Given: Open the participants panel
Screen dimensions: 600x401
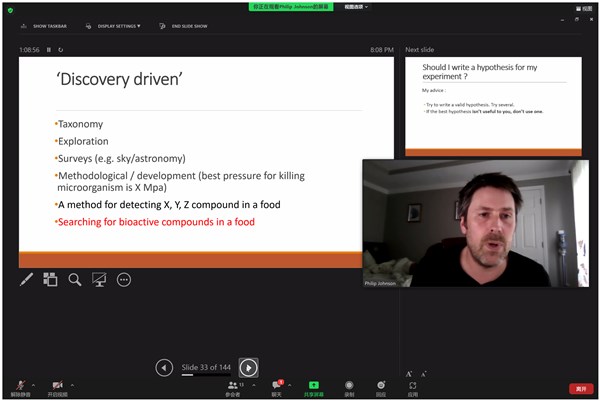Looking at the screenshot, I should click(233, 387).
